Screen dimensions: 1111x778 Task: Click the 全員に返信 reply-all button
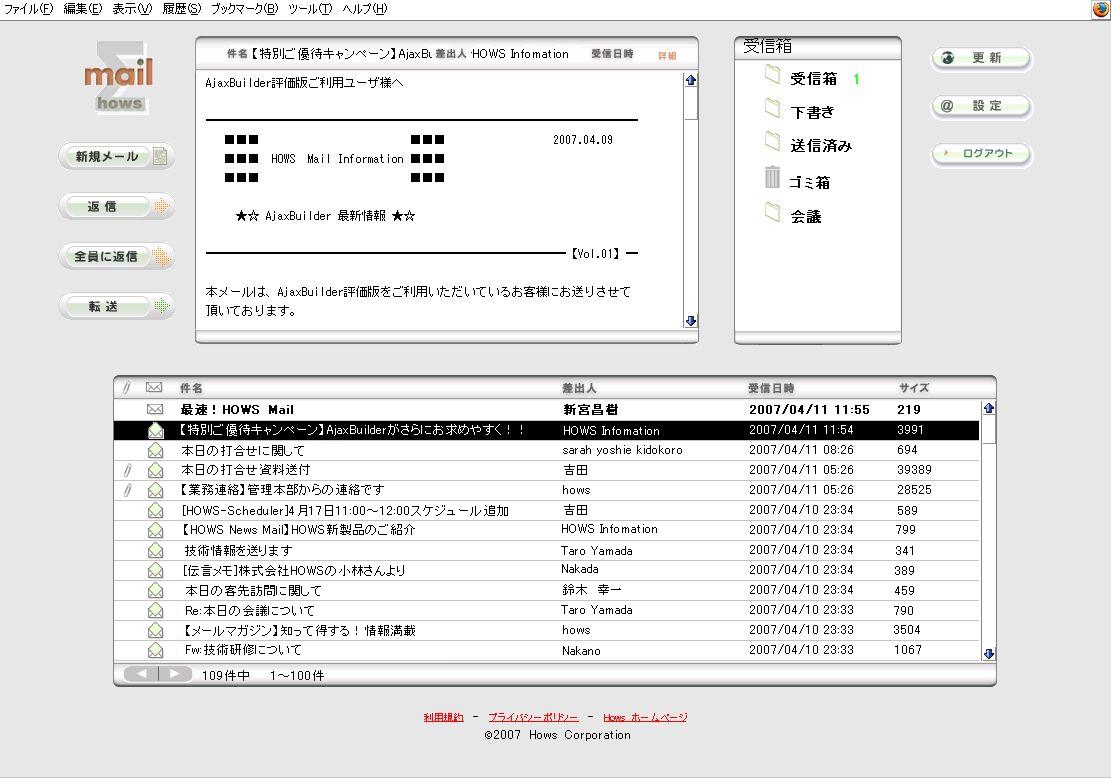[x=116, y=256]
